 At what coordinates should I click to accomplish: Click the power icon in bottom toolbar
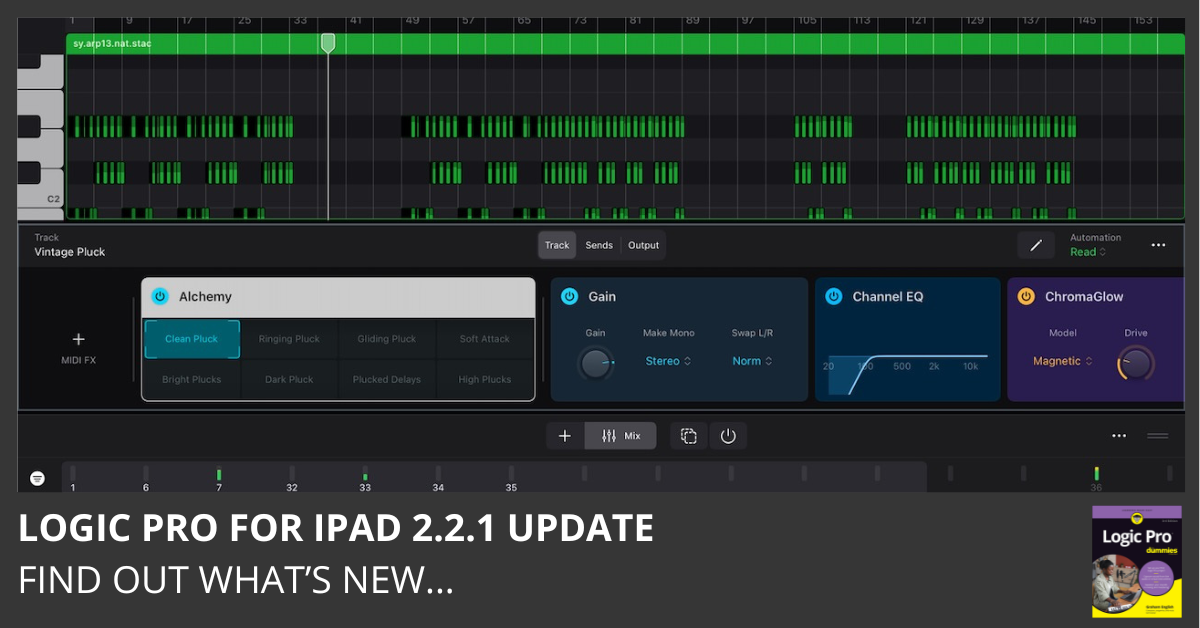point(728,436)
